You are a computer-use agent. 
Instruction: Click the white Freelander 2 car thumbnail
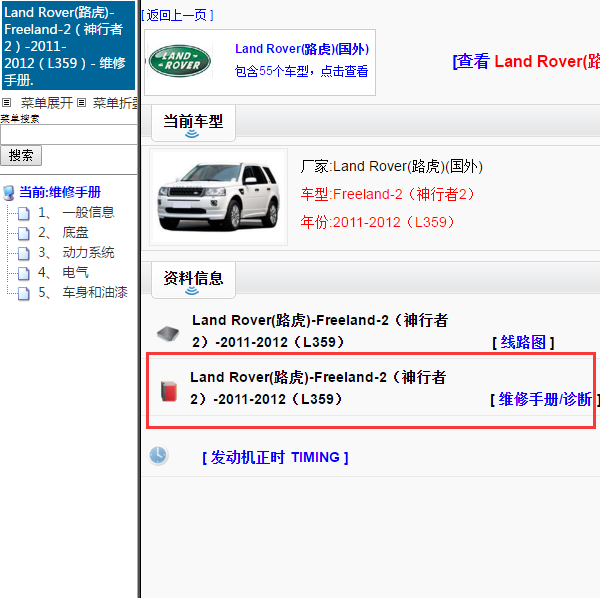[x=218, y=197]
